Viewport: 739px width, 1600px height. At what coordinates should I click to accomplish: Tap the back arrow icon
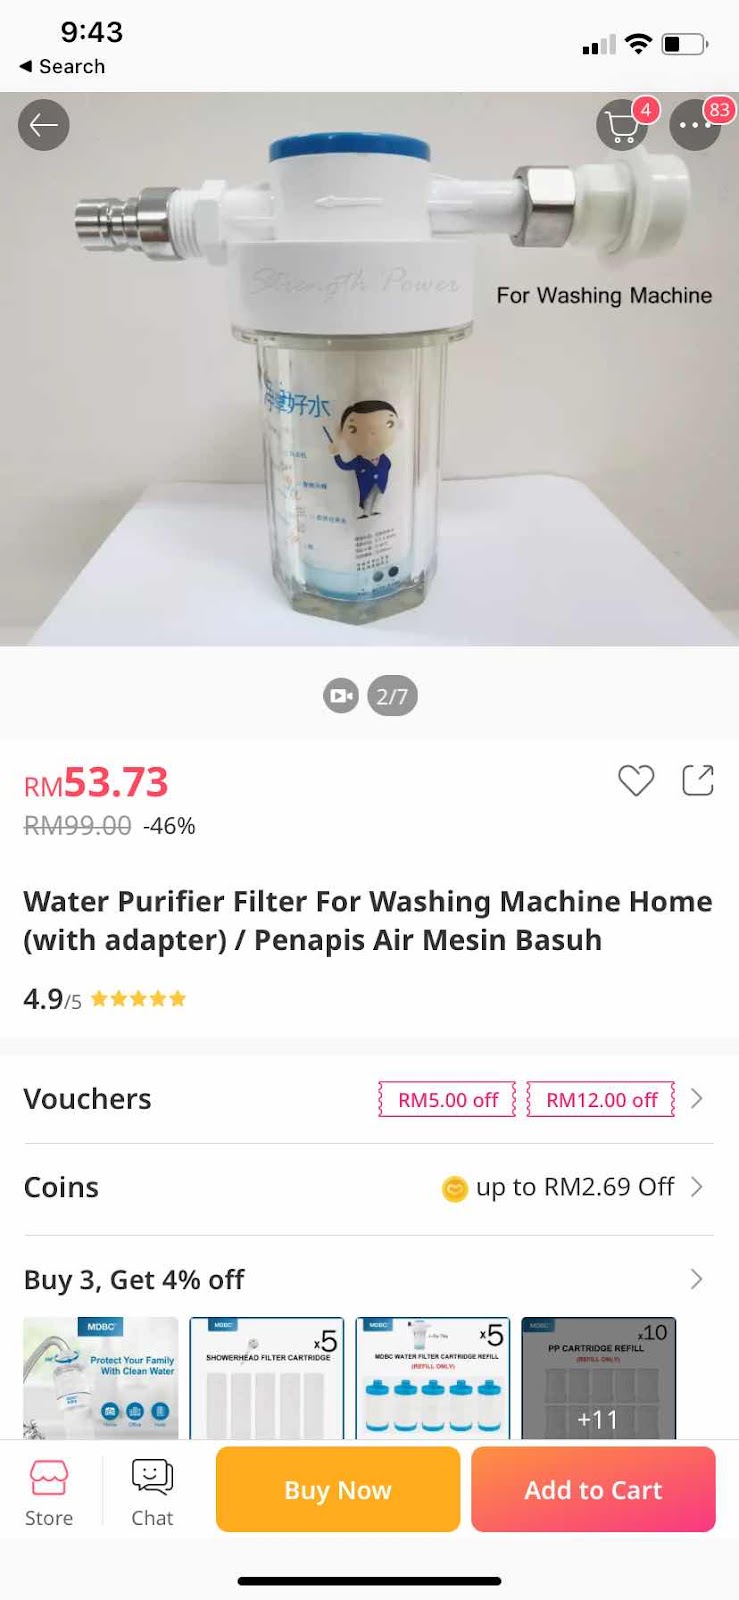click(x=43, y=125)
